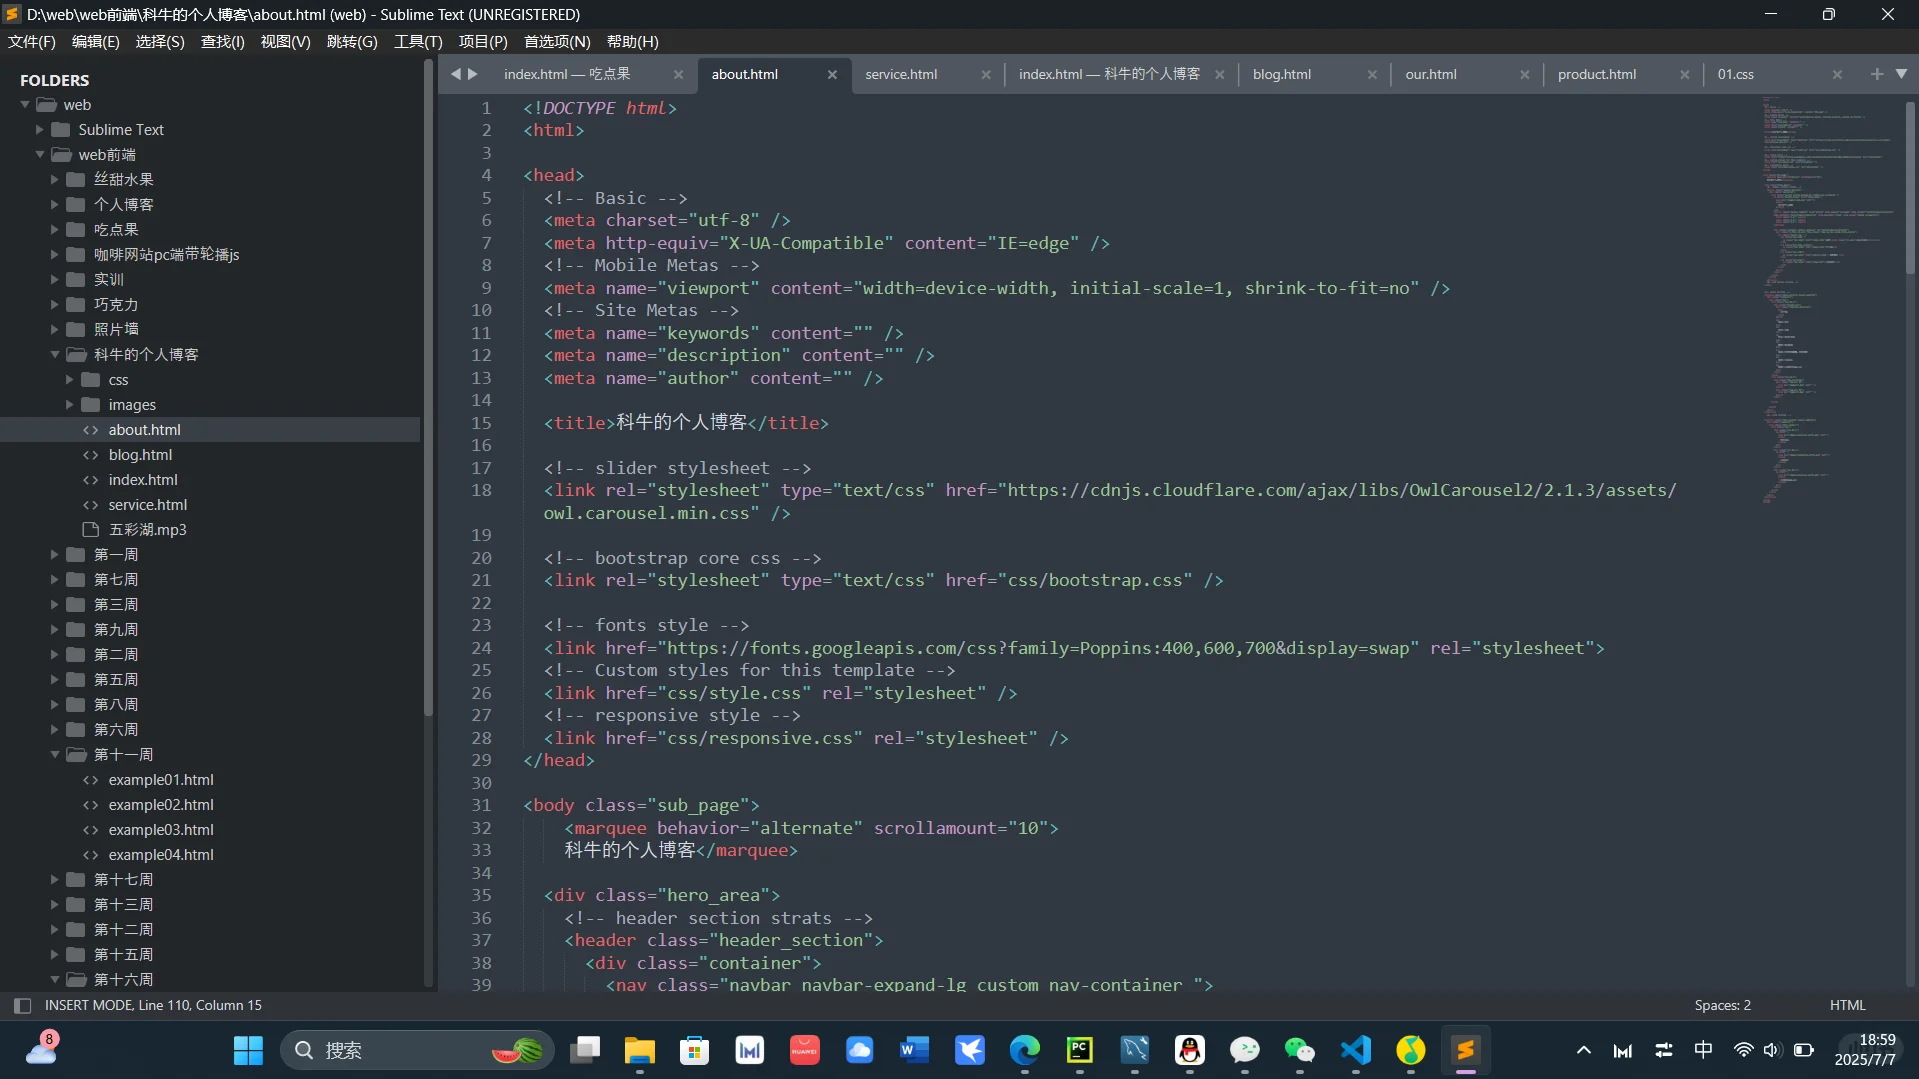1919x1079 pixels.
Task: Switch to the index.html — 吃点果 tab
Action: point(567,74)
